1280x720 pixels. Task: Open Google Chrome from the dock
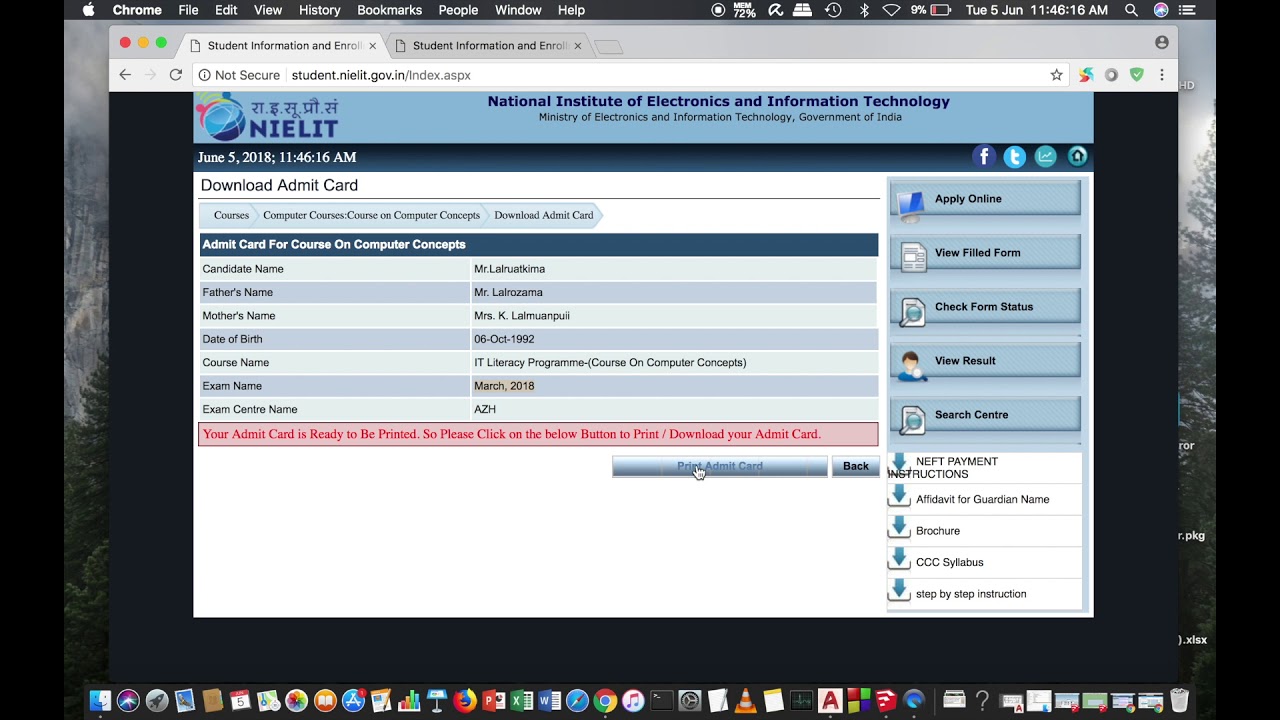pos(605,701)
